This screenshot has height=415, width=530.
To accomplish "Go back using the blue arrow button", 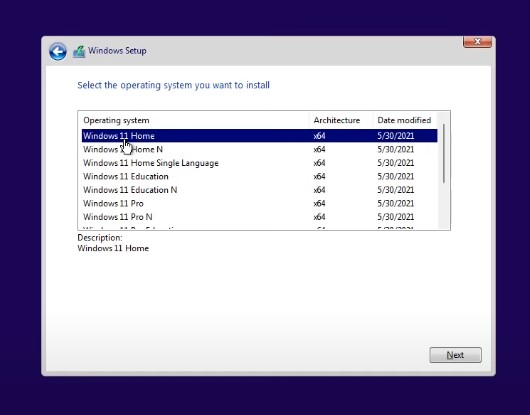I will coord(58,52).
